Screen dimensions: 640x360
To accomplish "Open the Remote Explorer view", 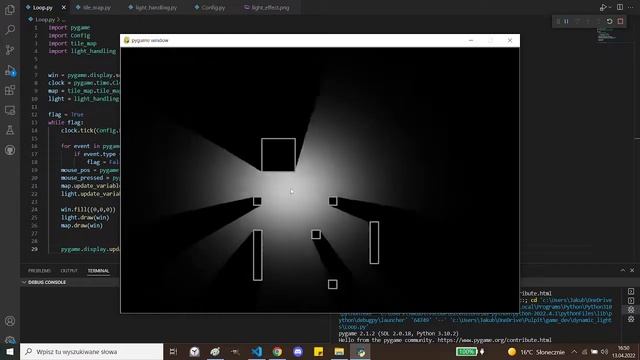I will [x=10, y=110].
